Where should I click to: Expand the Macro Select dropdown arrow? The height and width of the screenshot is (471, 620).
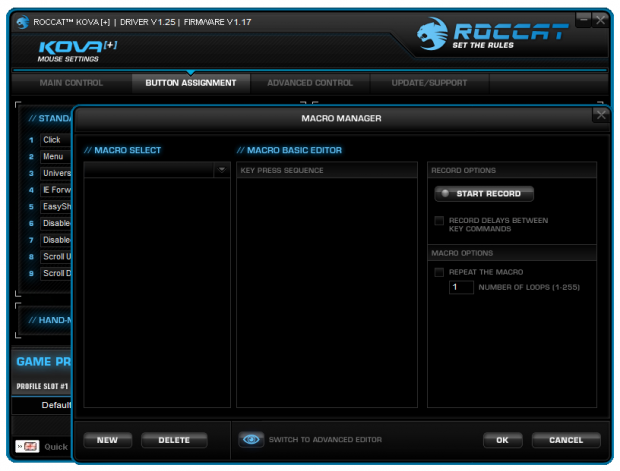pos(222,170)
